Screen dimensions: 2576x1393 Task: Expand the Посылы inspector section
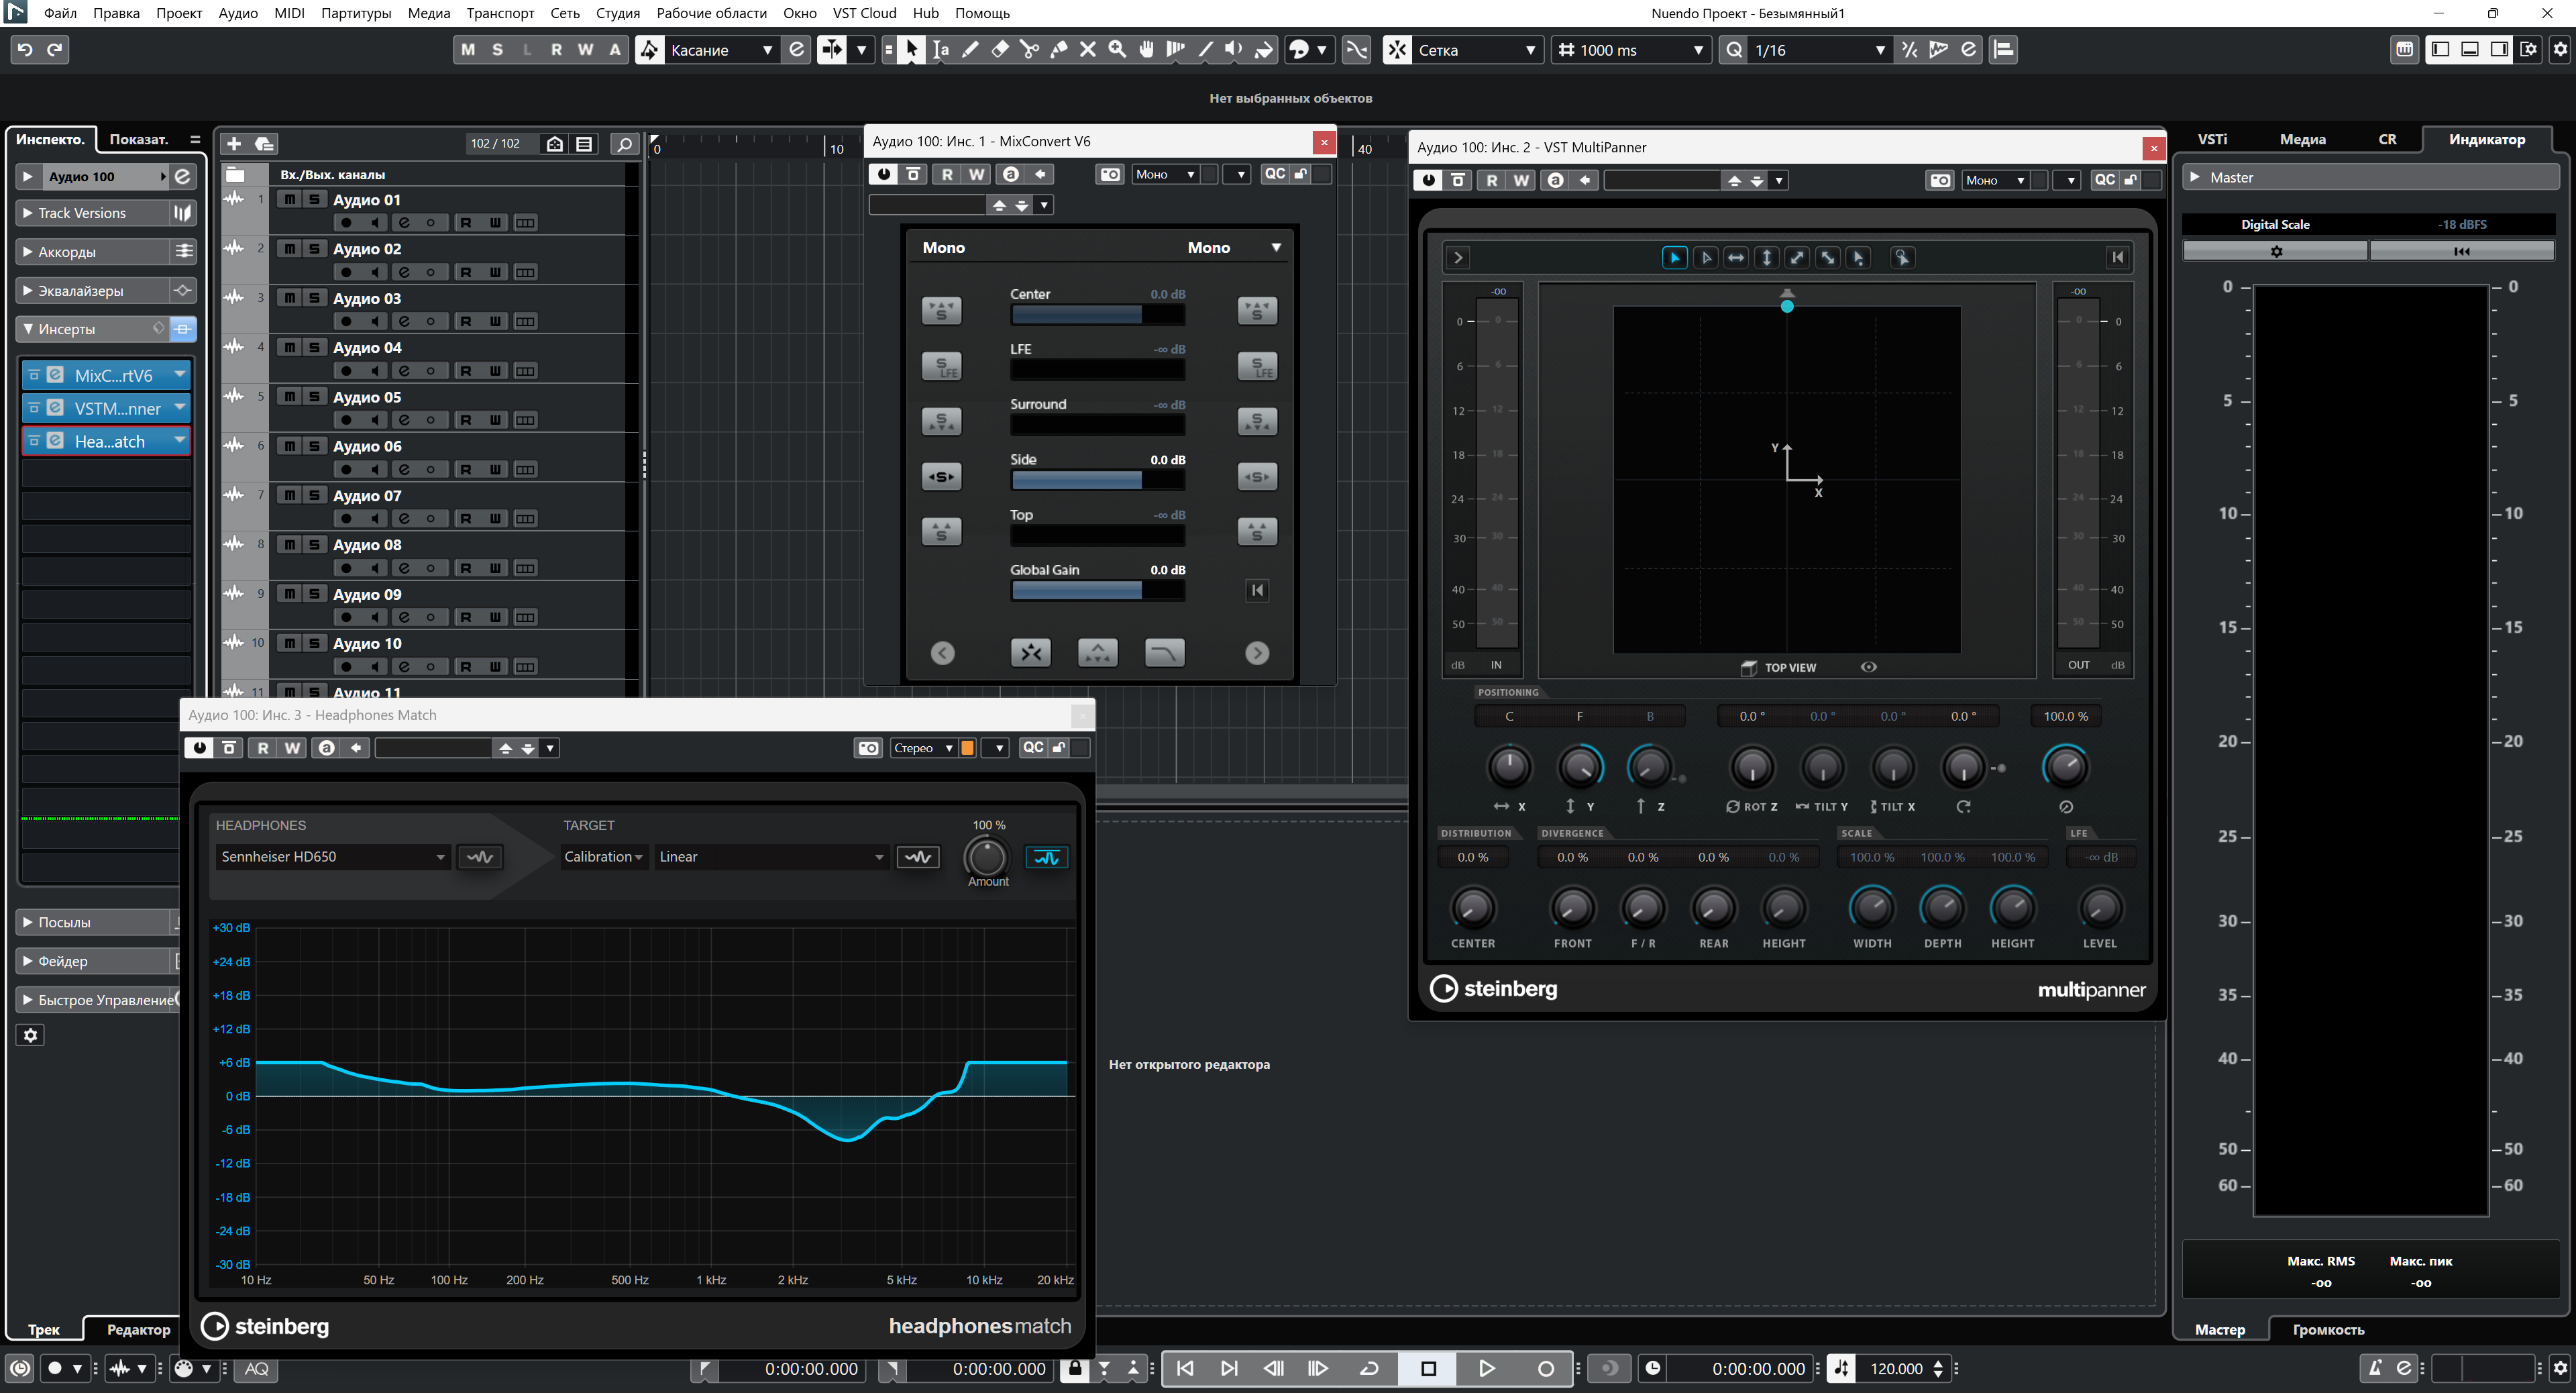(64, 922)
